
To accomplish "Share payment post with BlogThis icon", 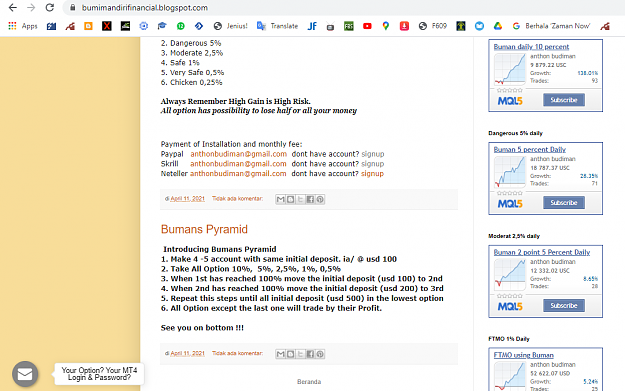I will pos(291,199).
